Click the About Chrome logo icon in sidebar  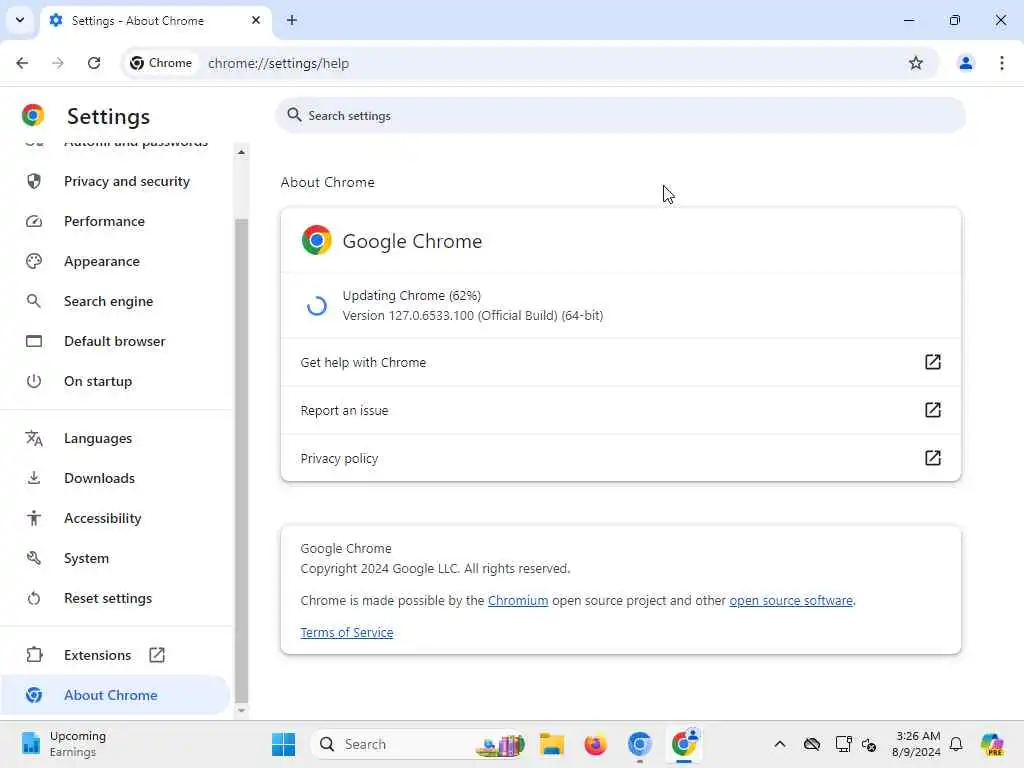(x=34, y=695)
